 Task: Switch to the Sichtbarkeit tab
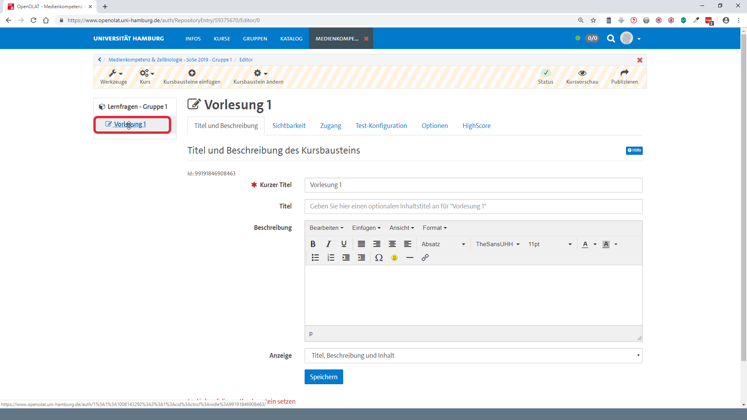[289, 126]
